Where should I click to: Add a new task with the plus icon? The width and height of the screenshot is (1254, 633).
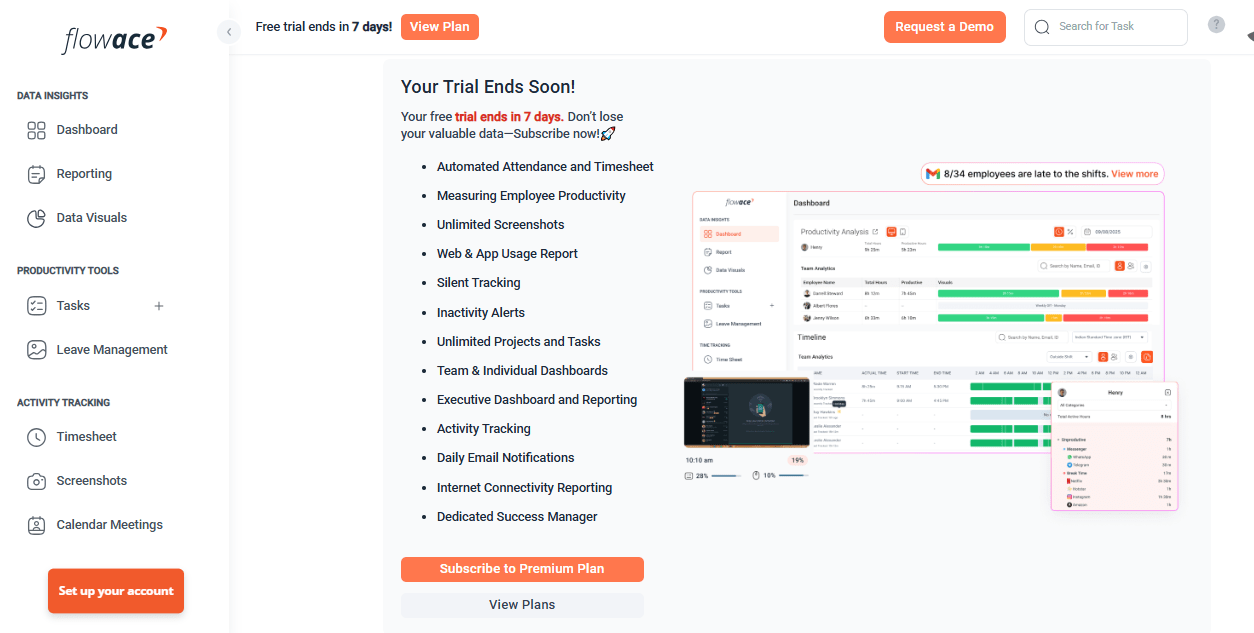click(159, 306)
